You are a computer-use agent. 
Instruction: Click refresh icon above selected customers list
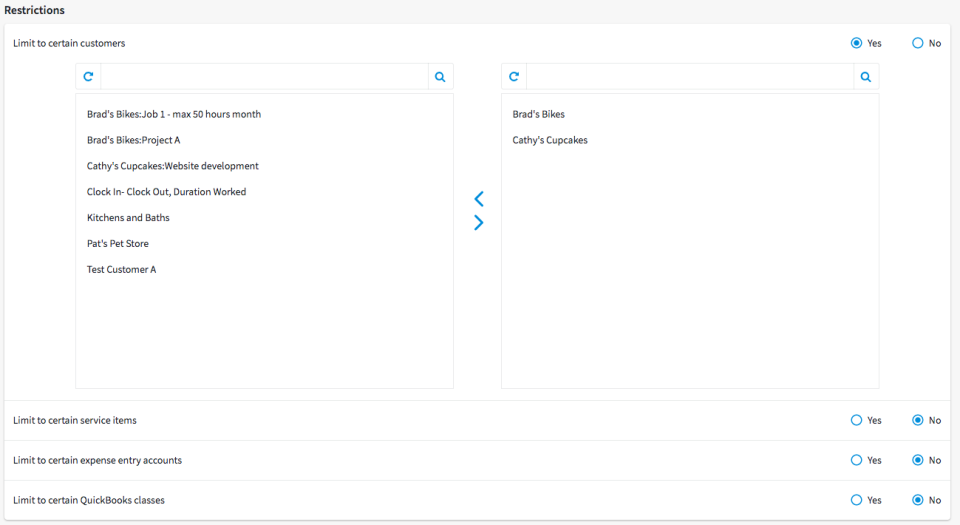click(x=514, y=76)
